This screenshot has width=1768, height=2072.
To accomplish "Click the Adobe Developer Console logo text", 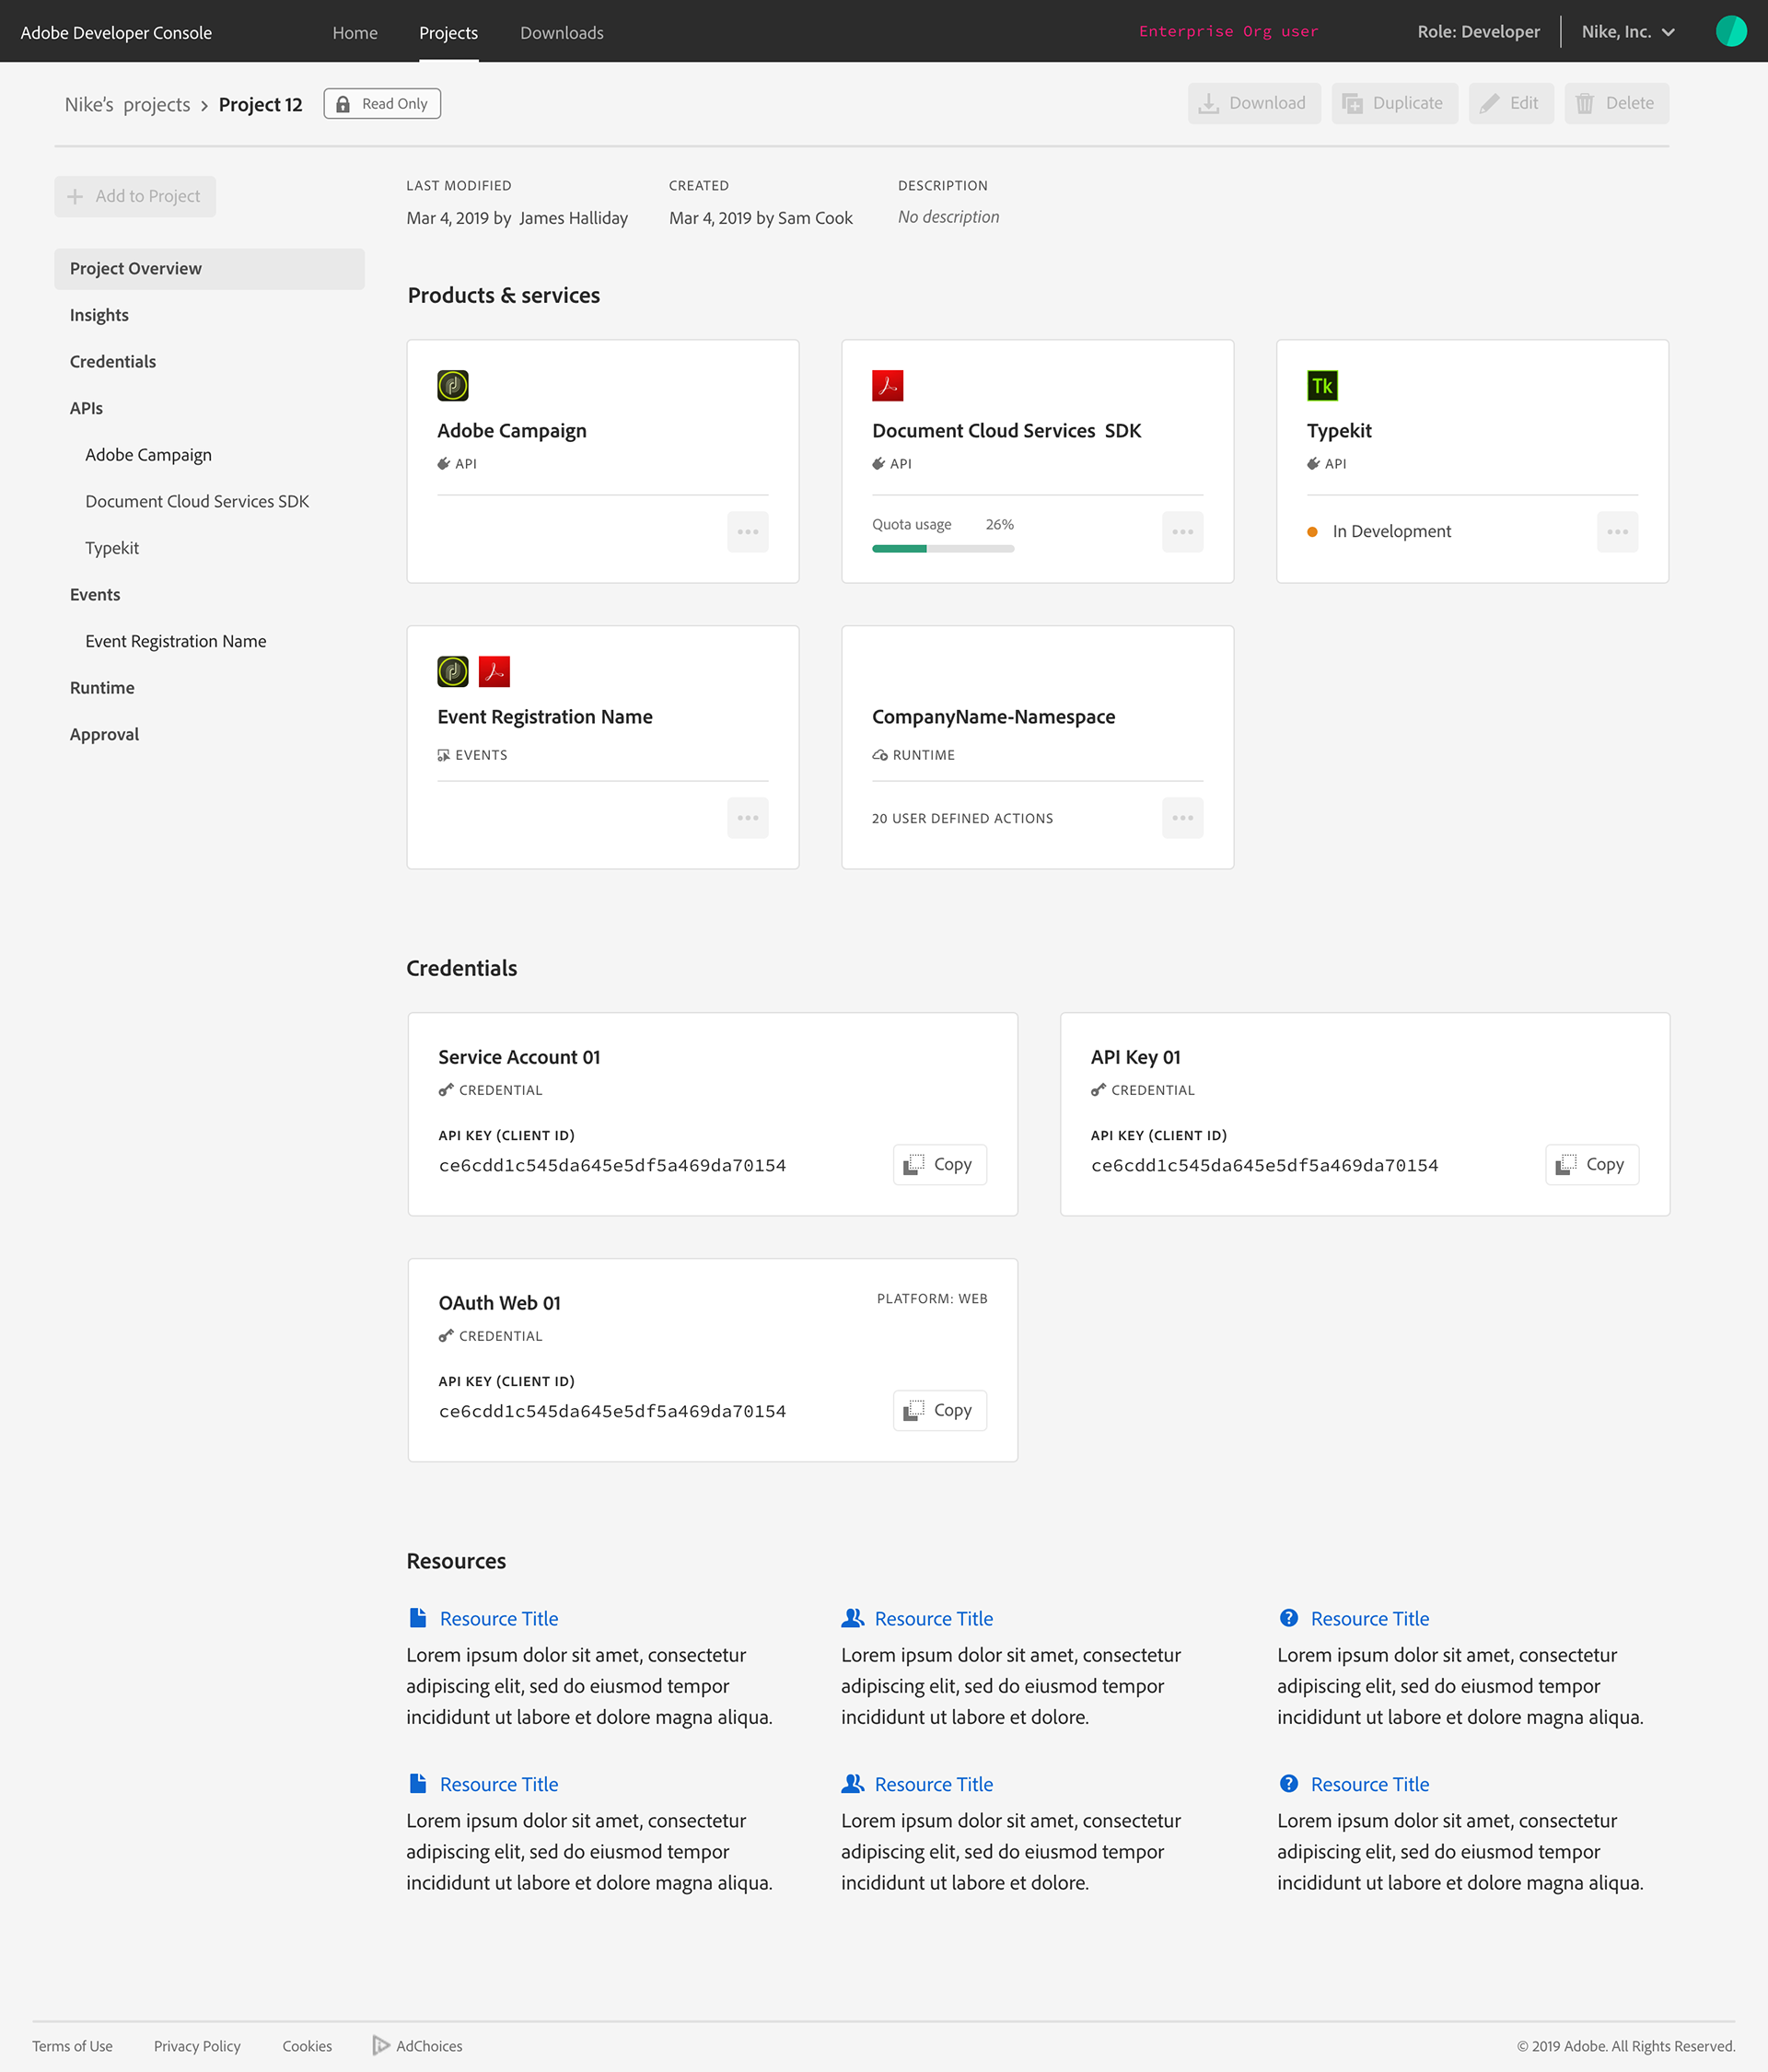I will (116, 32).
